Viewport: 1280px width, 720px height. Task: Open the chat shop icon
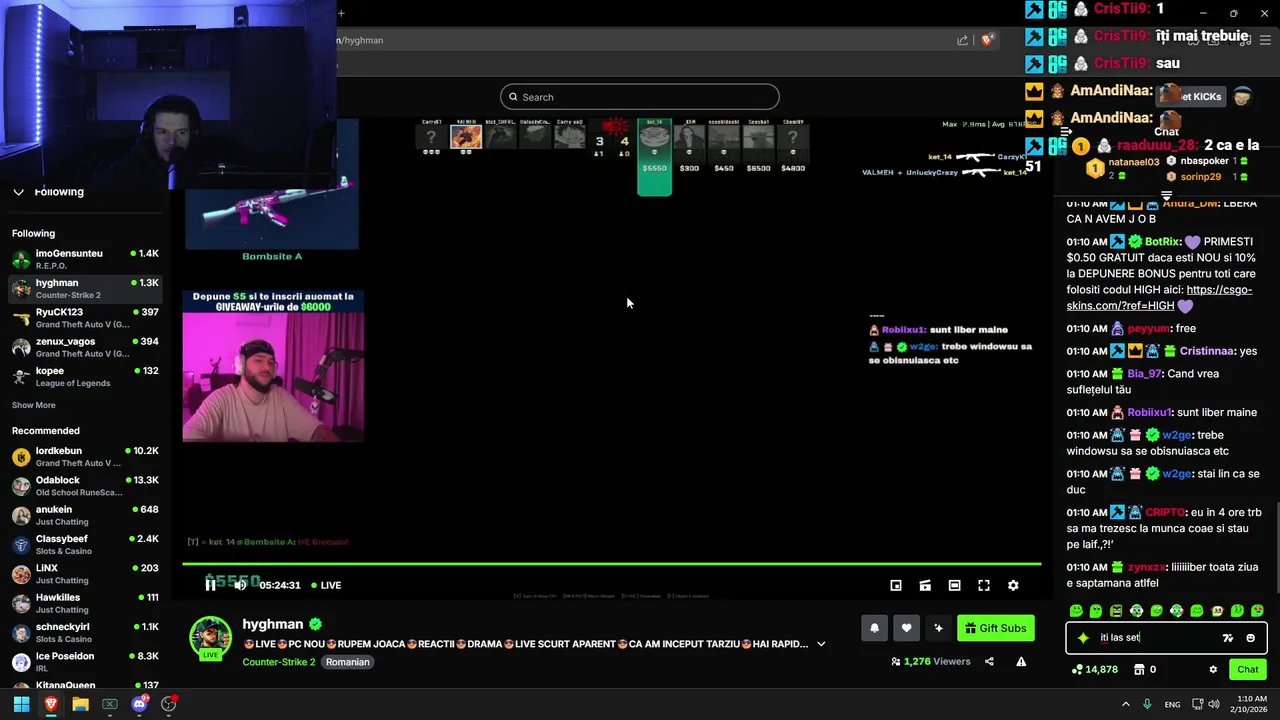click(1138, 669)
